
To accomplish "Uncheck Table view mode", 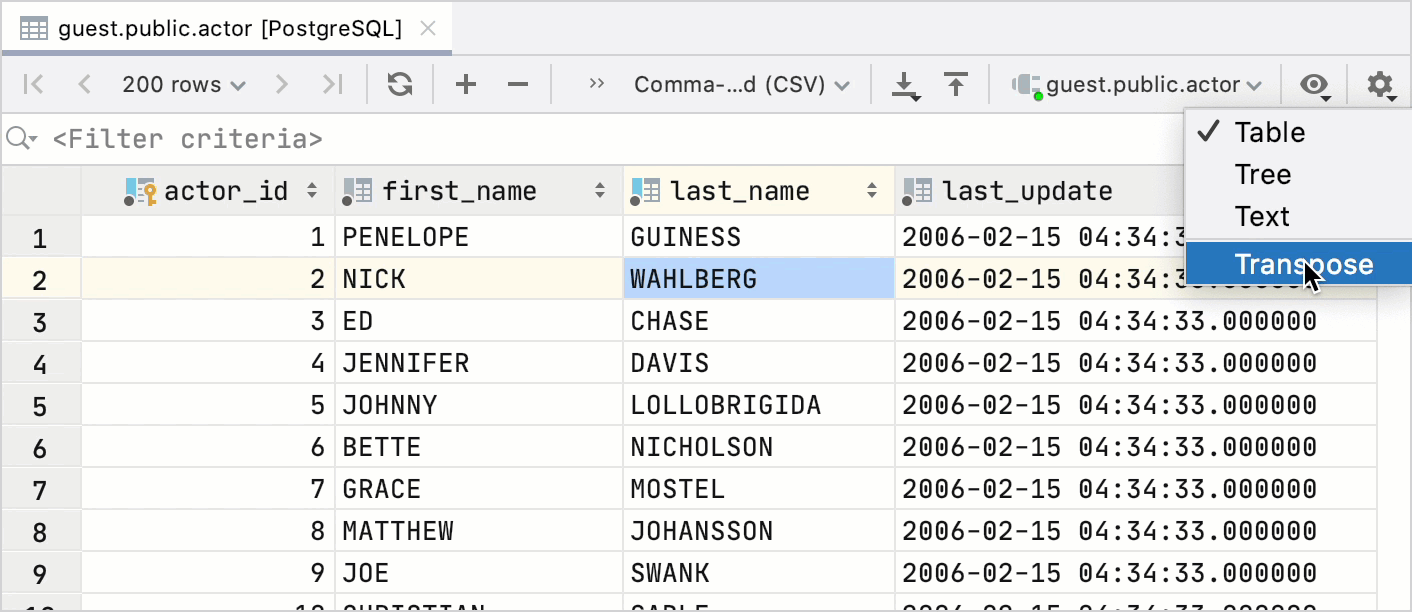I will (1271, 131).
